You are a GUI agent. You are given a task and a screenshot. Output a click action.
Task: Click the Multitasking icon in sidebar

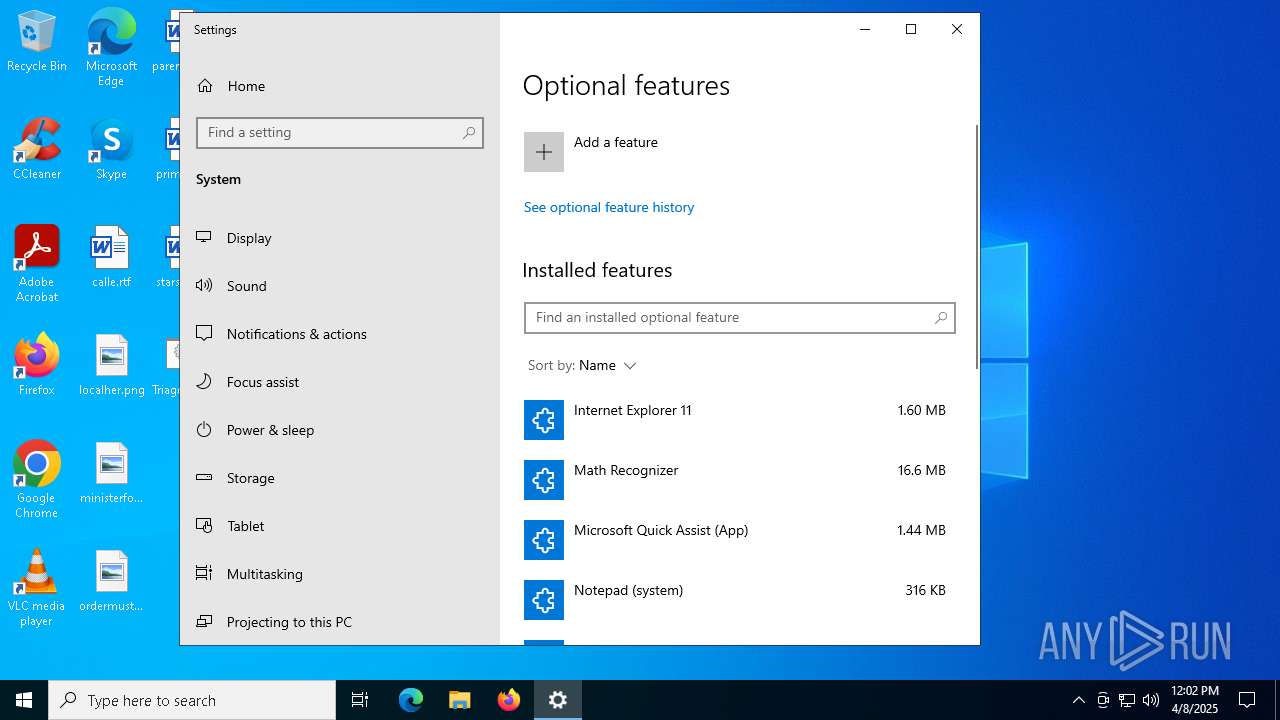[x=204, y=573]
